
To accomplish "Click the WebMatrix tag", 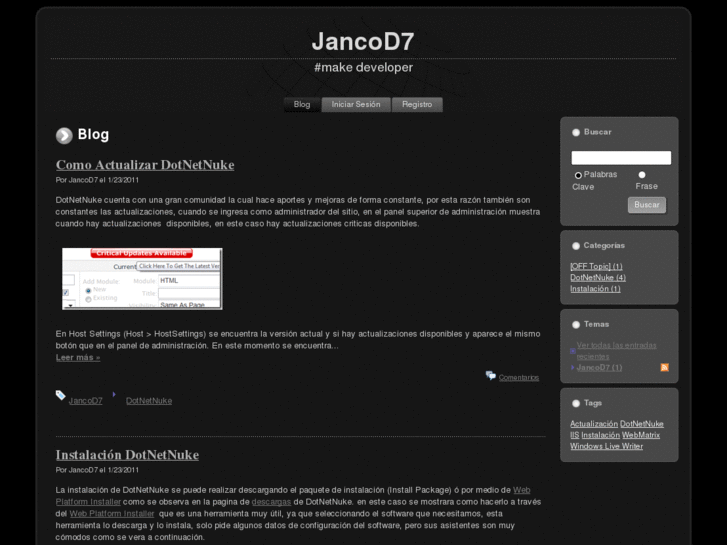I will tap(641, 435).
